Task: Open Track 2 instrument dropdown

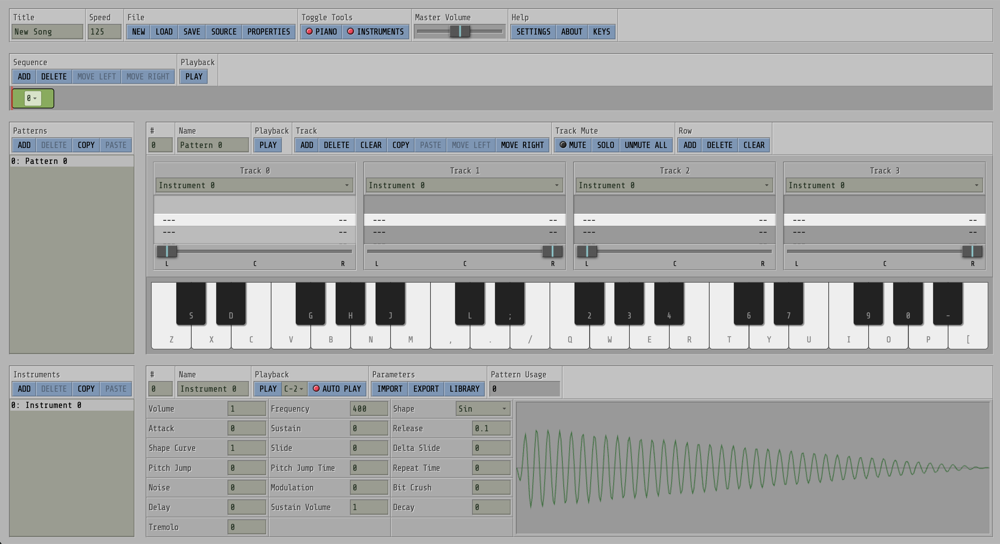Action: tap(673, 185)
